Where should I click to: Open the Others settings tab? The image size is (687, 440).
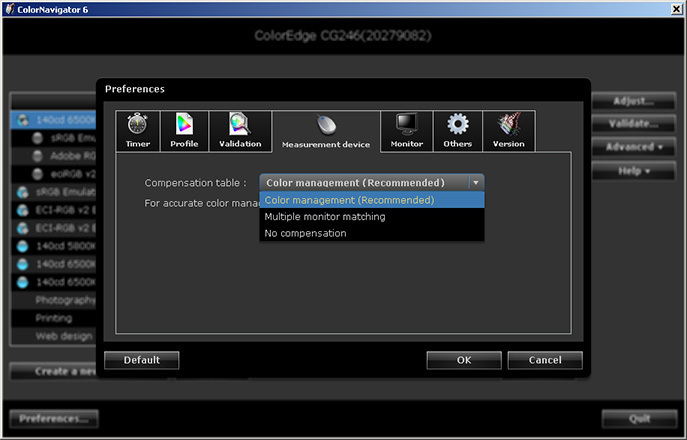pyautogui.click(x=457, y=131)
